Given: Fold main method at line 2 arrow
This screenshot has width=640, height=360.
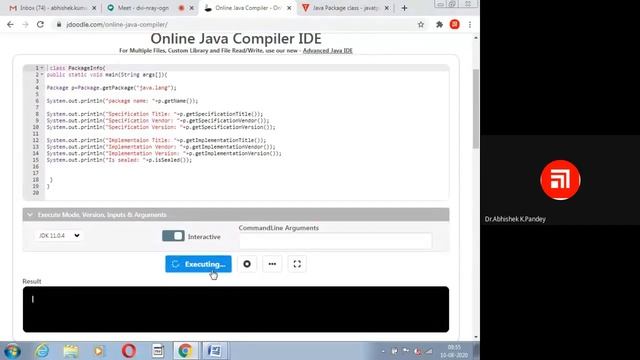Looking at the screenshot, I should (42, 75).
